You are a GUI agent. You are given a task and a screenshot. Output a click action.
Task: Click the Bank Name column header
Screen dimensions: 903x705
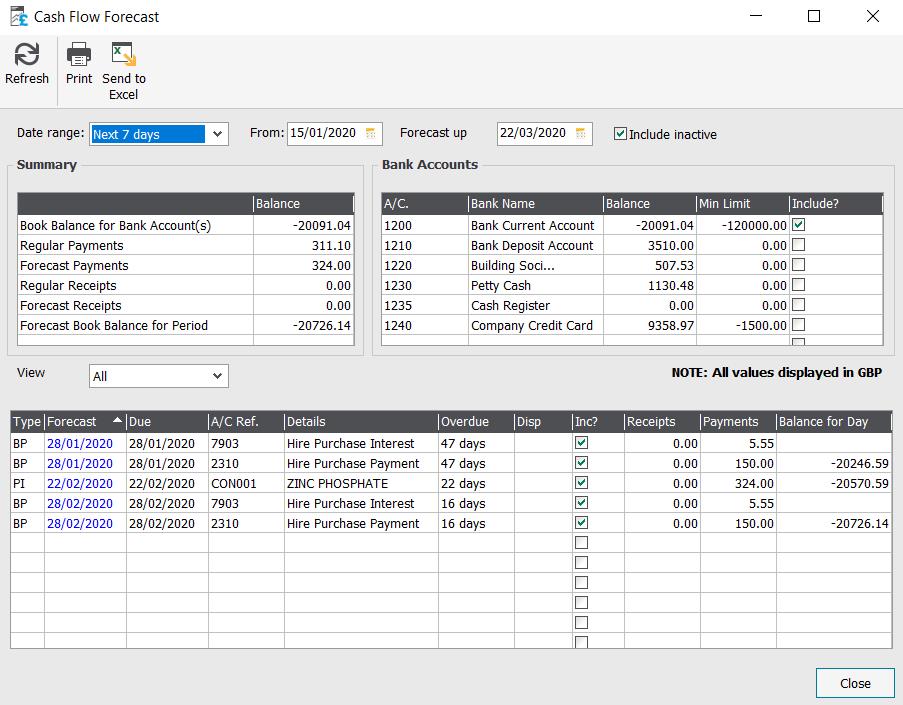point(536,203)
